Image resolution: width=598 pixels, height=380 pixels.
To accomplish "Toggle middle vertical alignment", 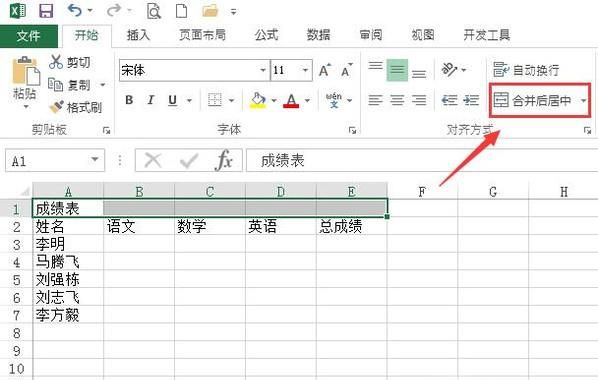I will point(397,70).
